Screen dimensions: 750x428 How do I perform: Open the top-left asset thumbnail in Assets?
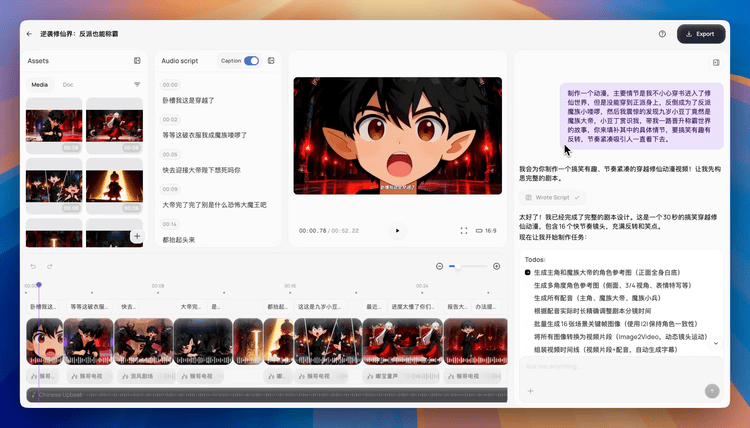[x=54, y=126]
